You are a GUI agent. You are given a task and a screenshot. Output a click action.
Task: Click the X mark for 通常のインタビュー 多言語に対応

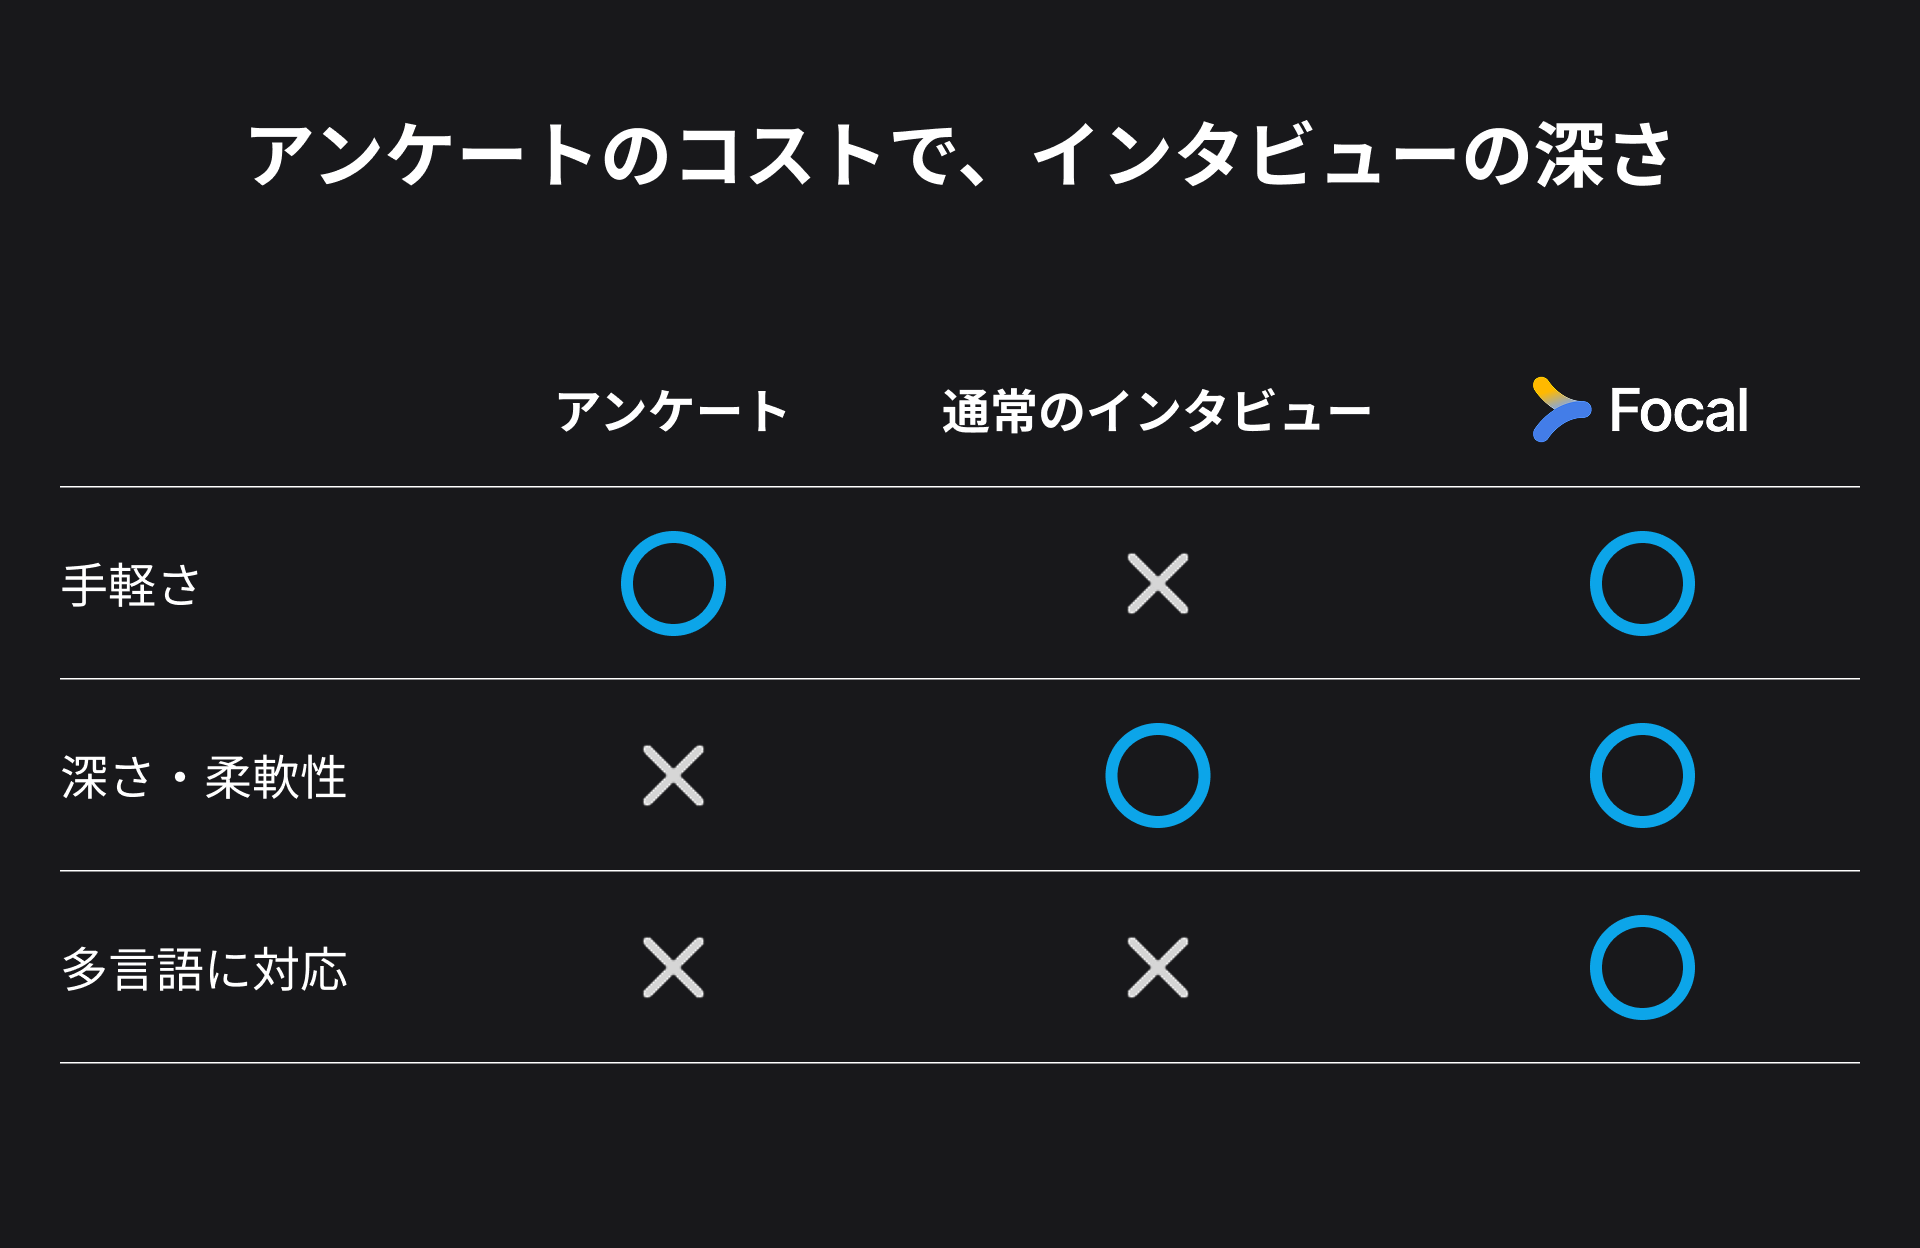click(1158, 967)
